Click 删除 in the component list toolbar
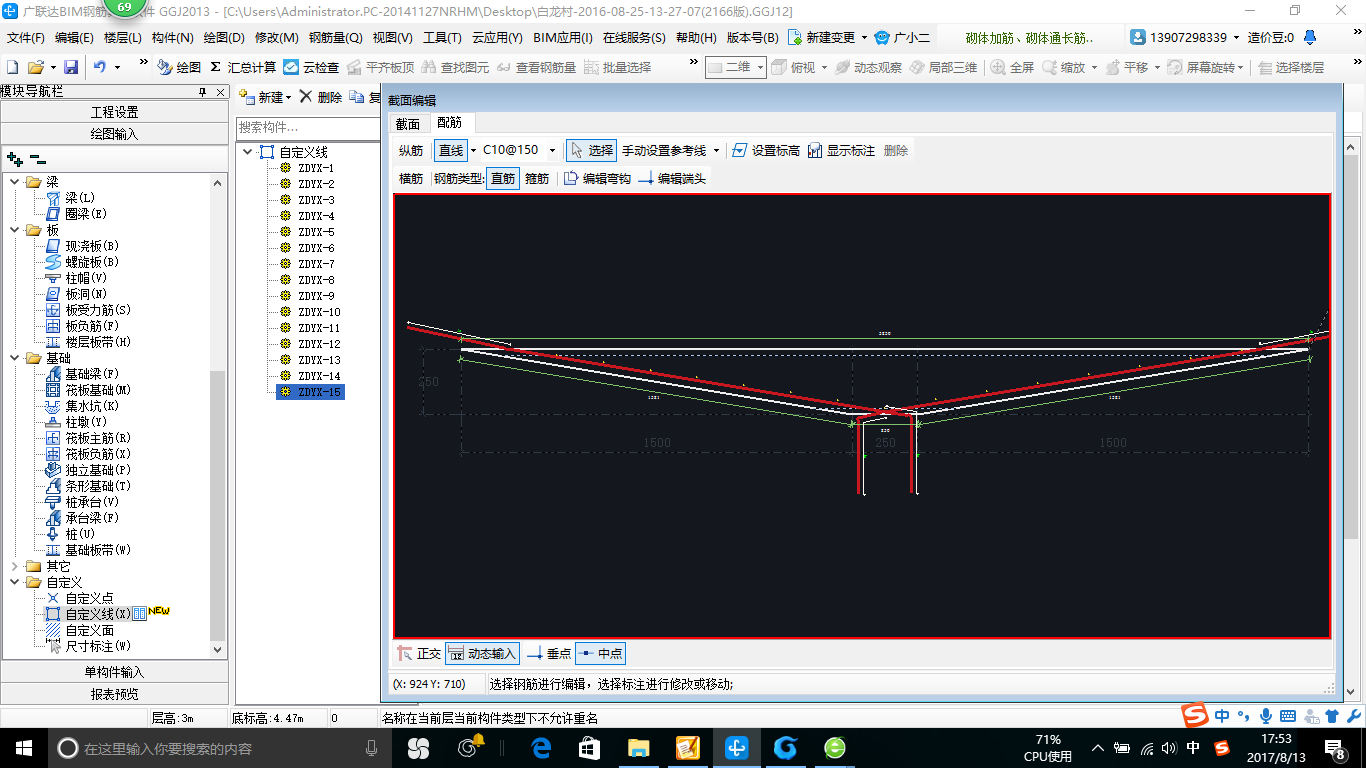This screenshot has height=768, width=1366. pyautogui.click(x=320, y=97)
